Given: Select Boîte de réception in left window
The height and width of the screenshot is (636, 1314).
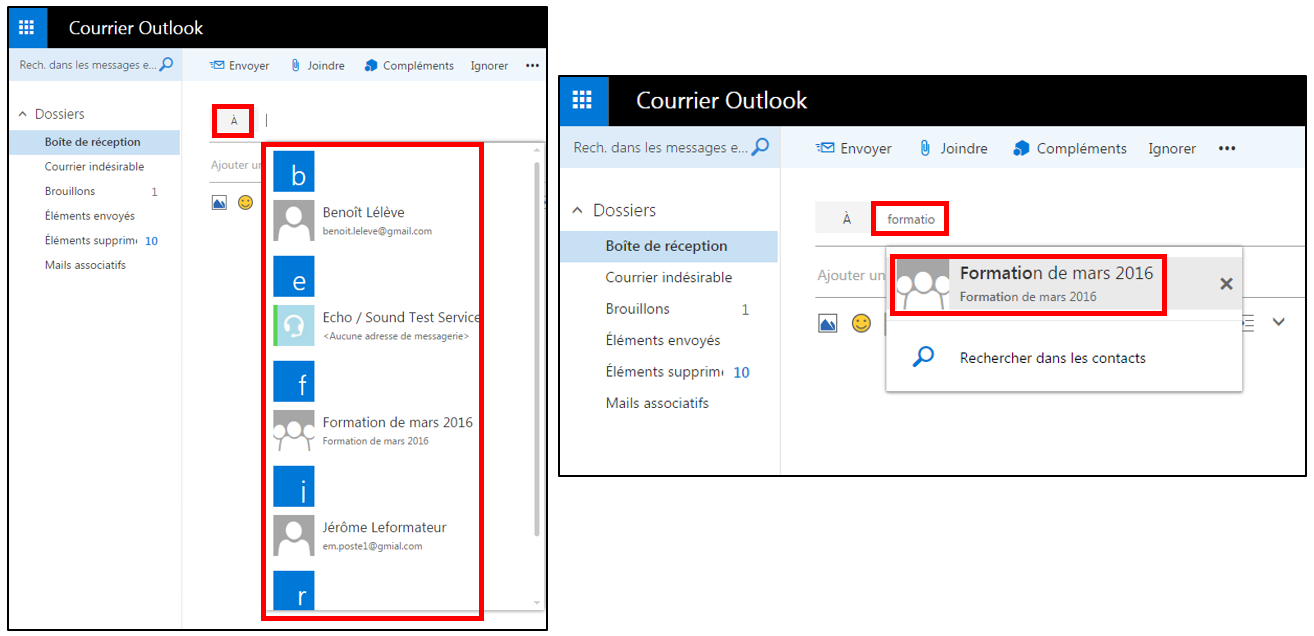Looking at the screenshot, I should [x=95, y=142].
